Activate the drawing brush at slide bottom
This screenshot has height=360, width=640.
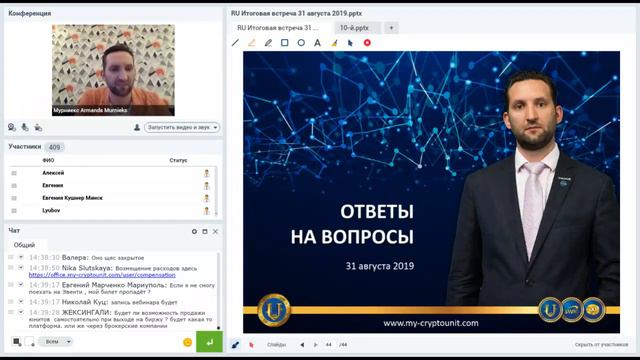coord(236,345)
